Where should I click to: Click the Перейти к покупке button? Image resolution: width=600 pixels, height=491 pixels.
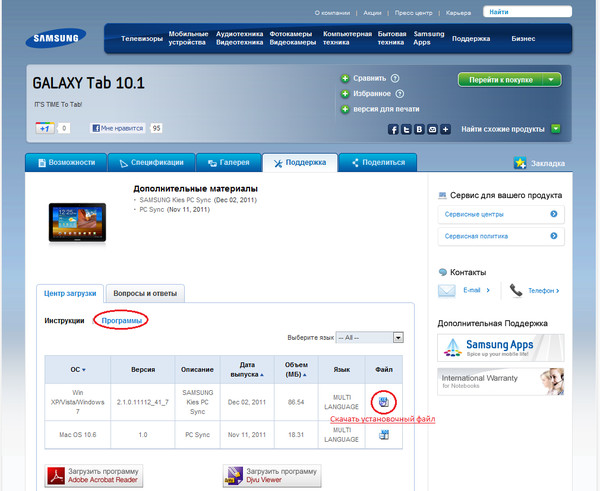tap(501, 80)
